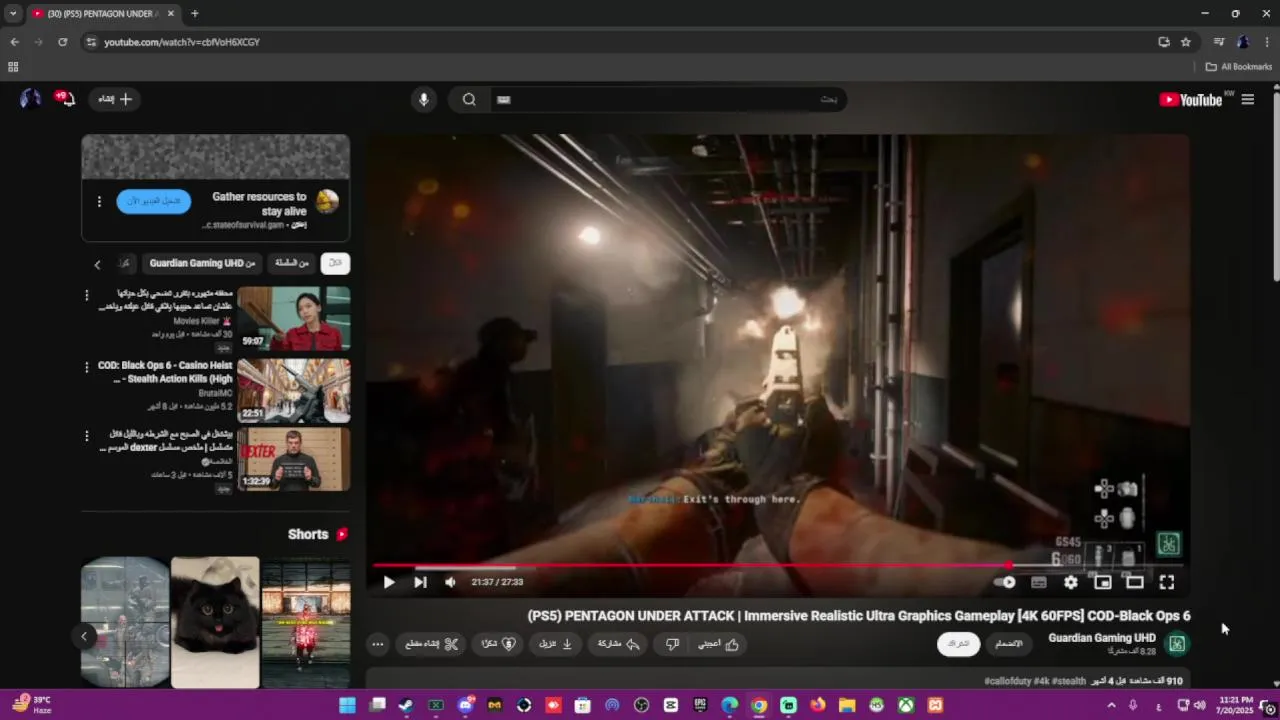This screenshot has height=720, width=1280.
Task: Open the Chrome tab search dropdown
Action: pos(13,14)
